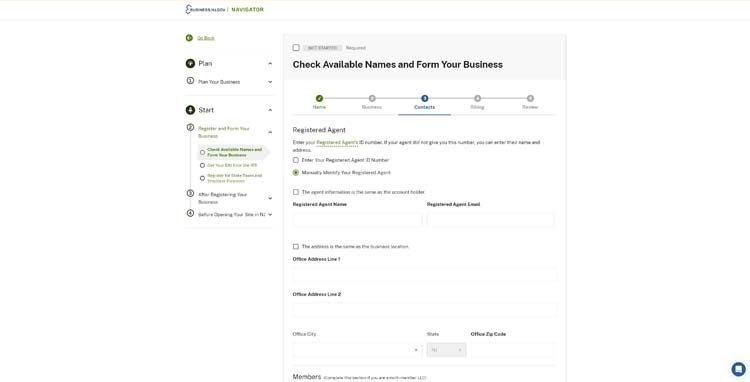Click the Registered Agent's definition link

coord(337,142)
